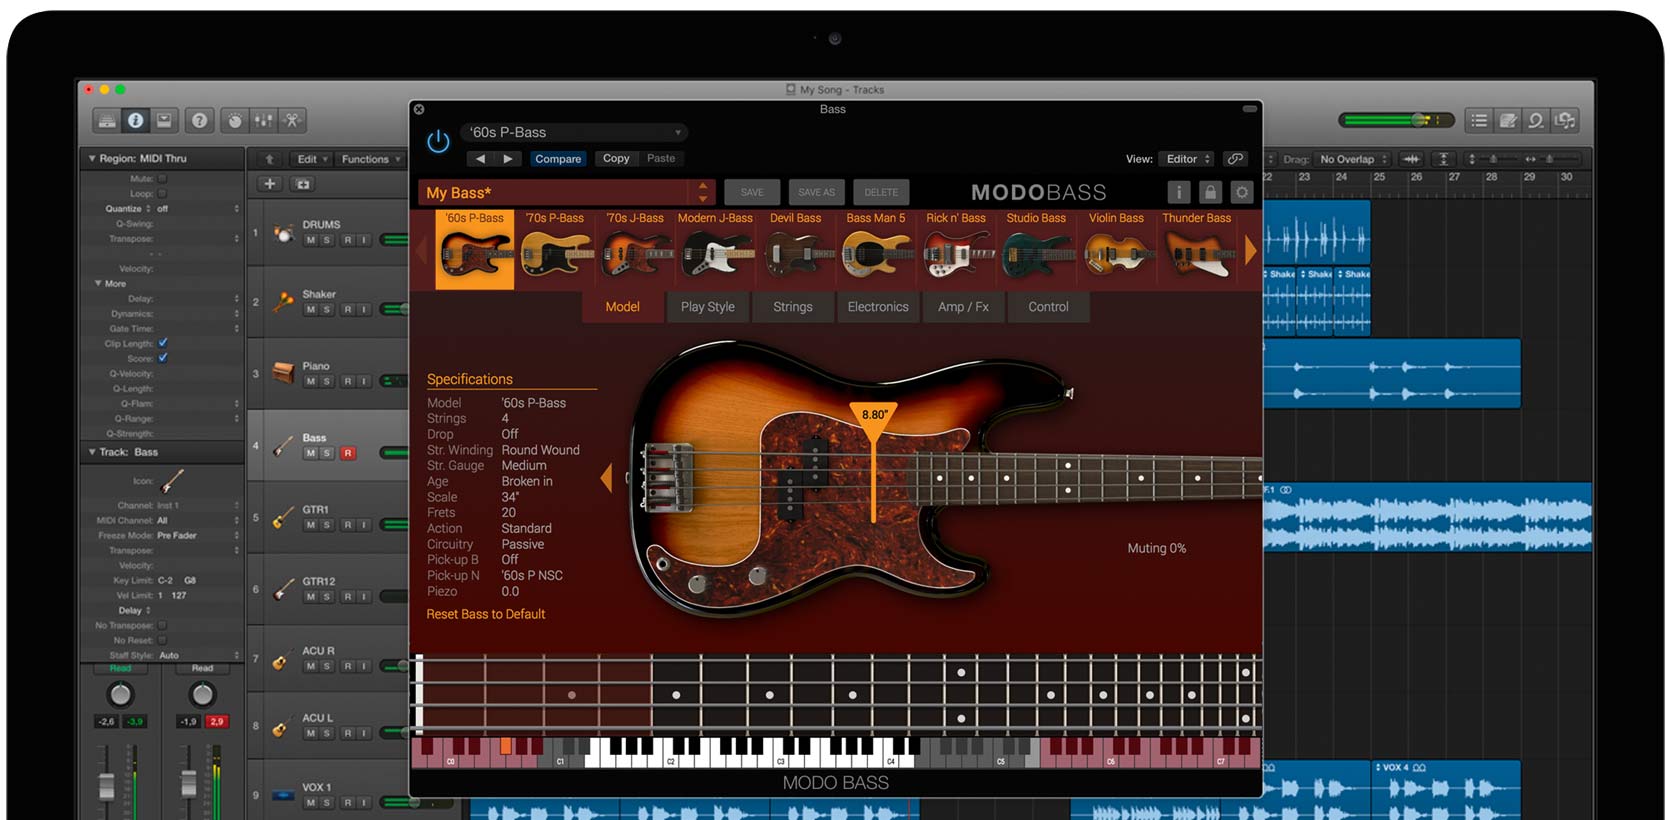Open the Quantize value dropdown
Screen dimensions: 1670x820
[198, 209]
